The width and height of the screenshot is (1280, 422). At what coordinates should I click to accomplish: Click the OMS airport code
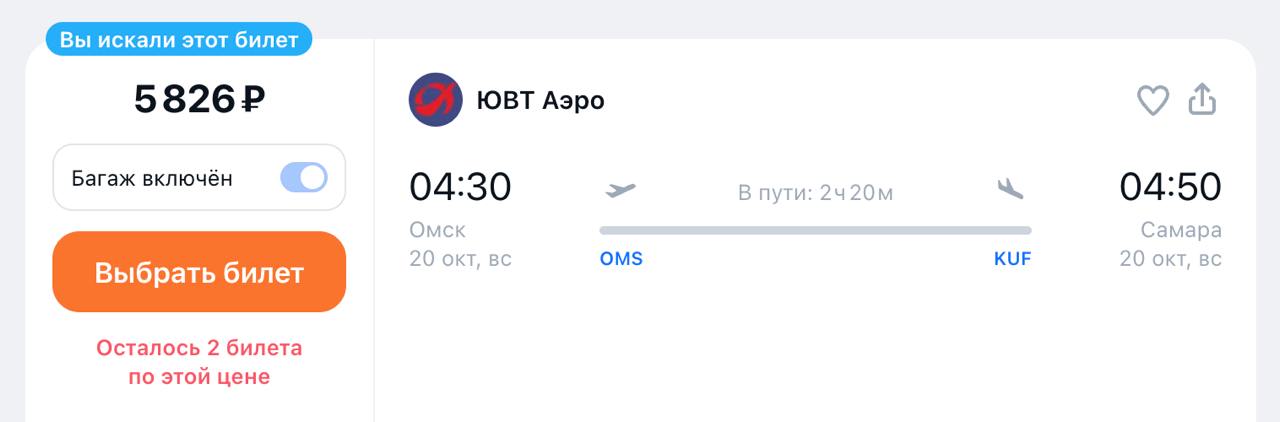621,260
